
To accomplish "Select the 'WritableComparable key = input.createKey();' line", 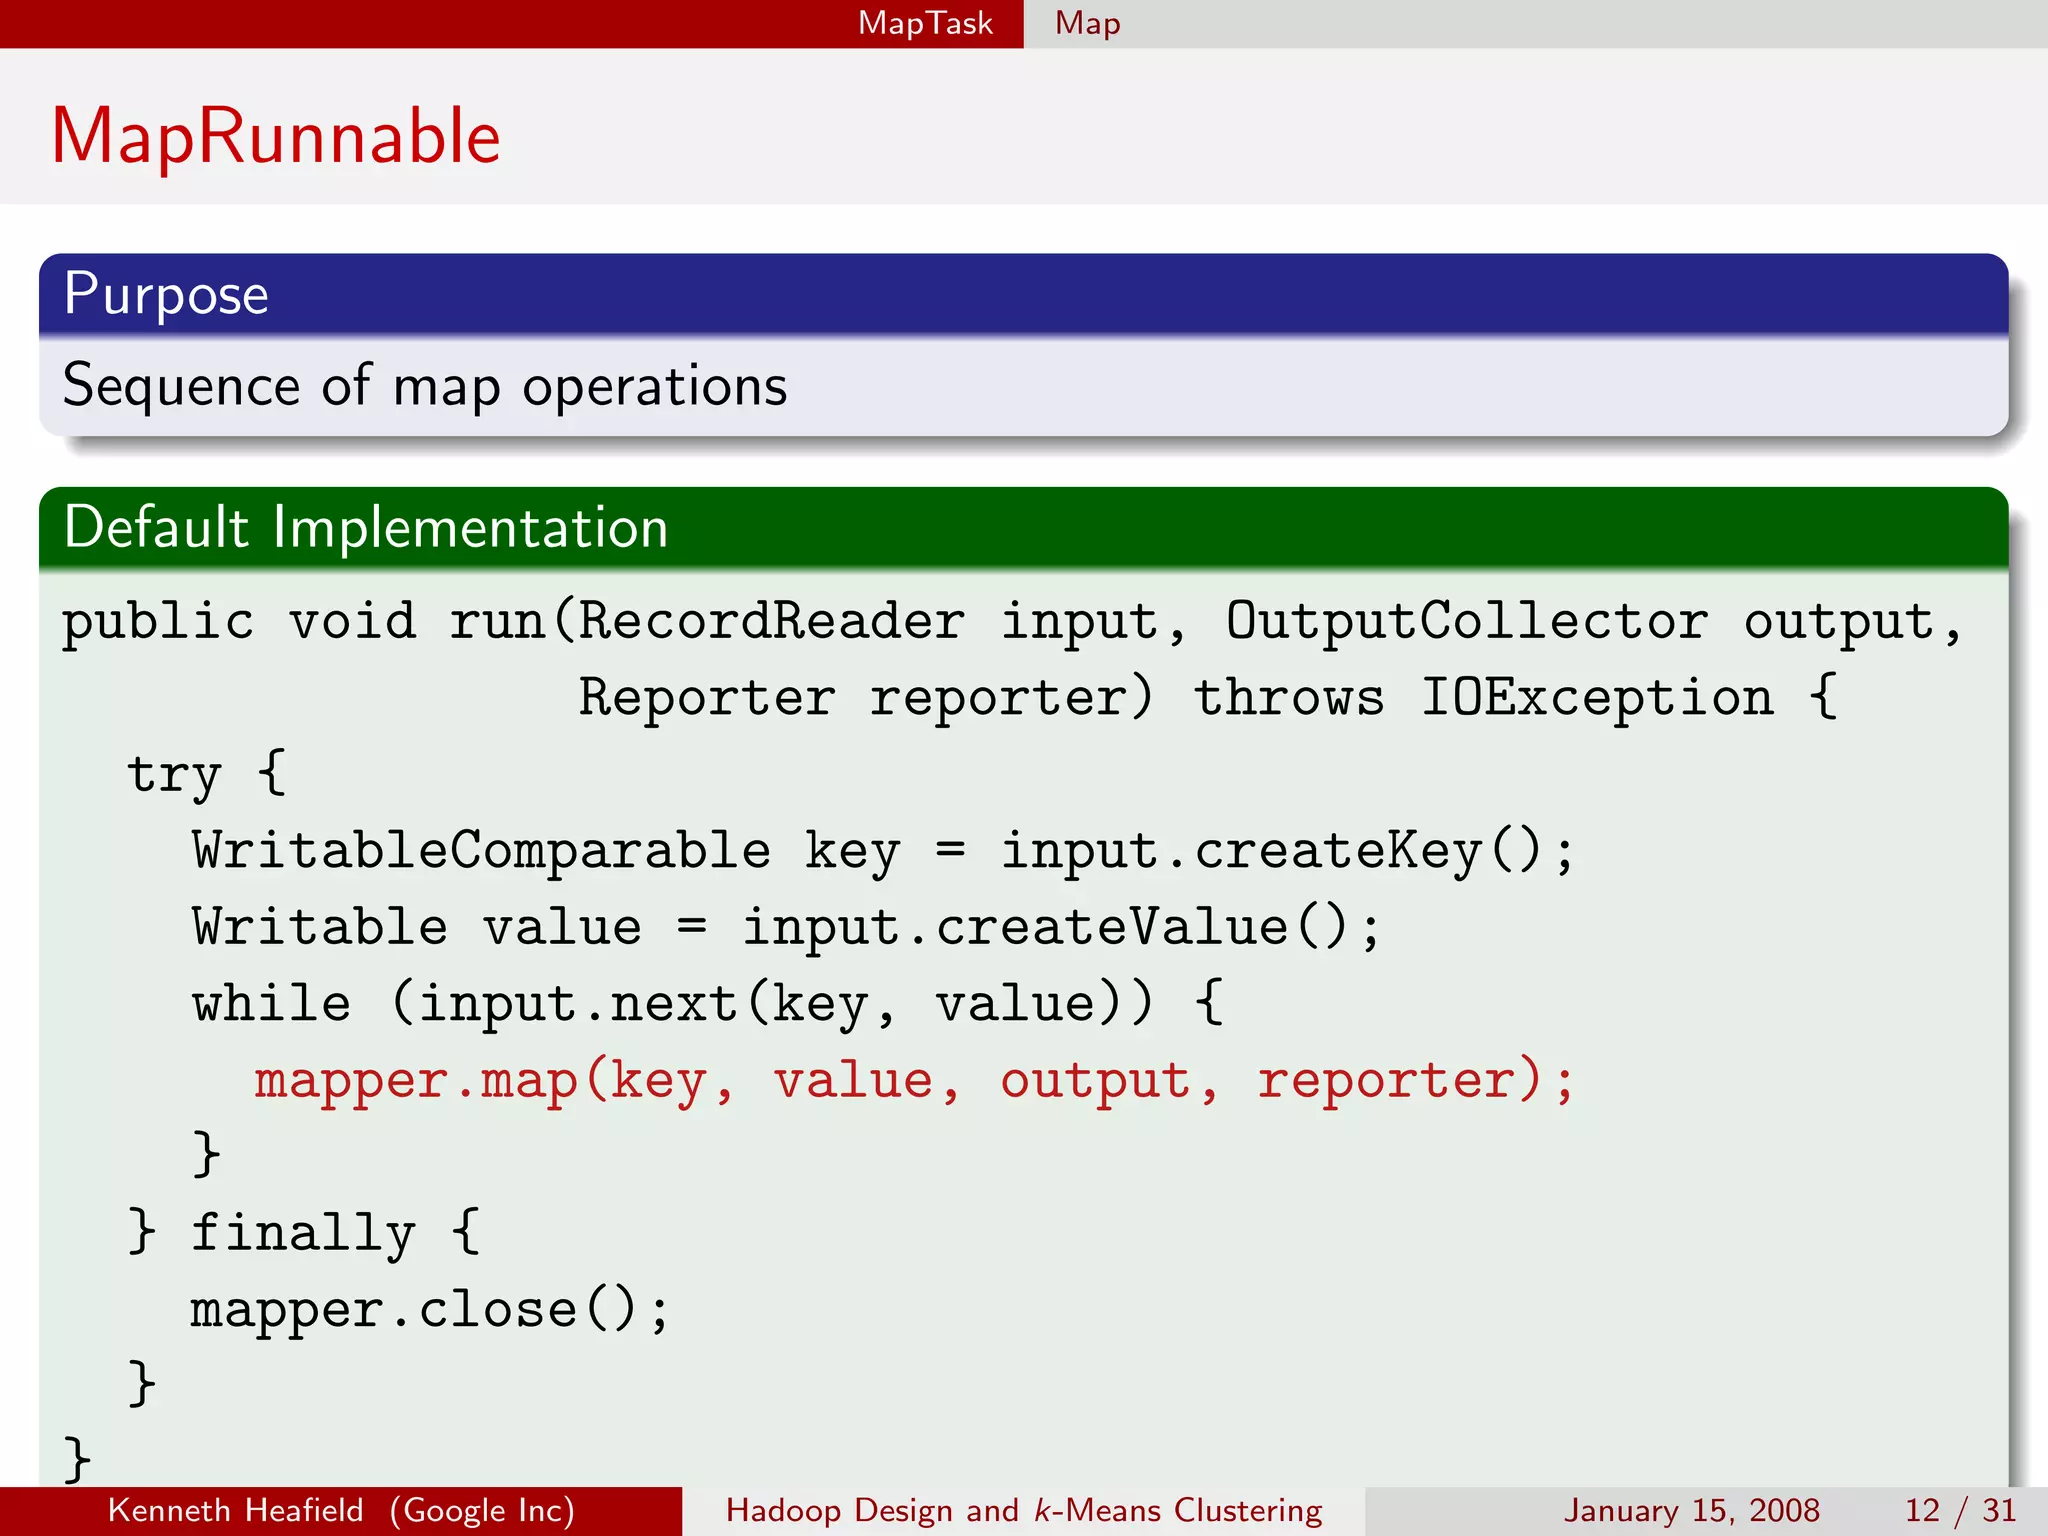I will coord(883,851).
